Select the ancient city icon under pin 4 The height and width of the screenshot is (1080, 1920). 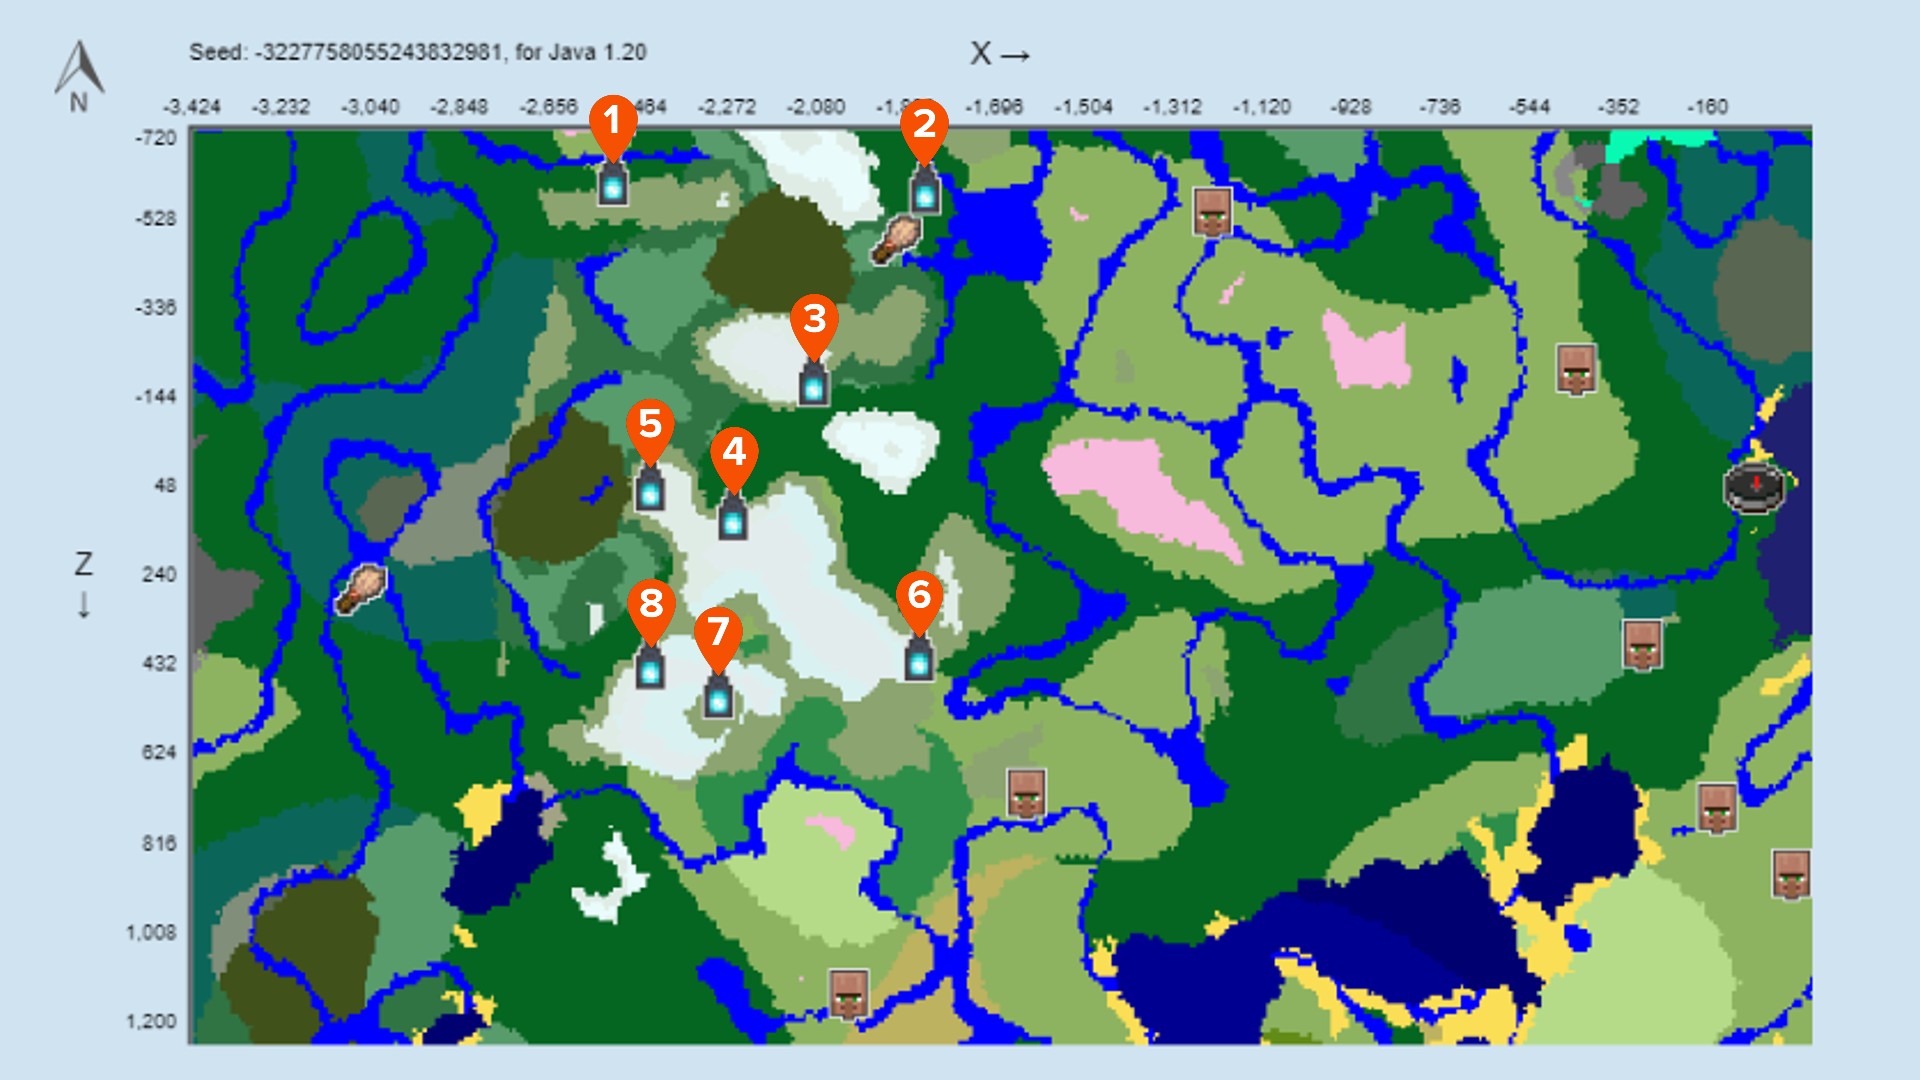(x=733, y=517)
